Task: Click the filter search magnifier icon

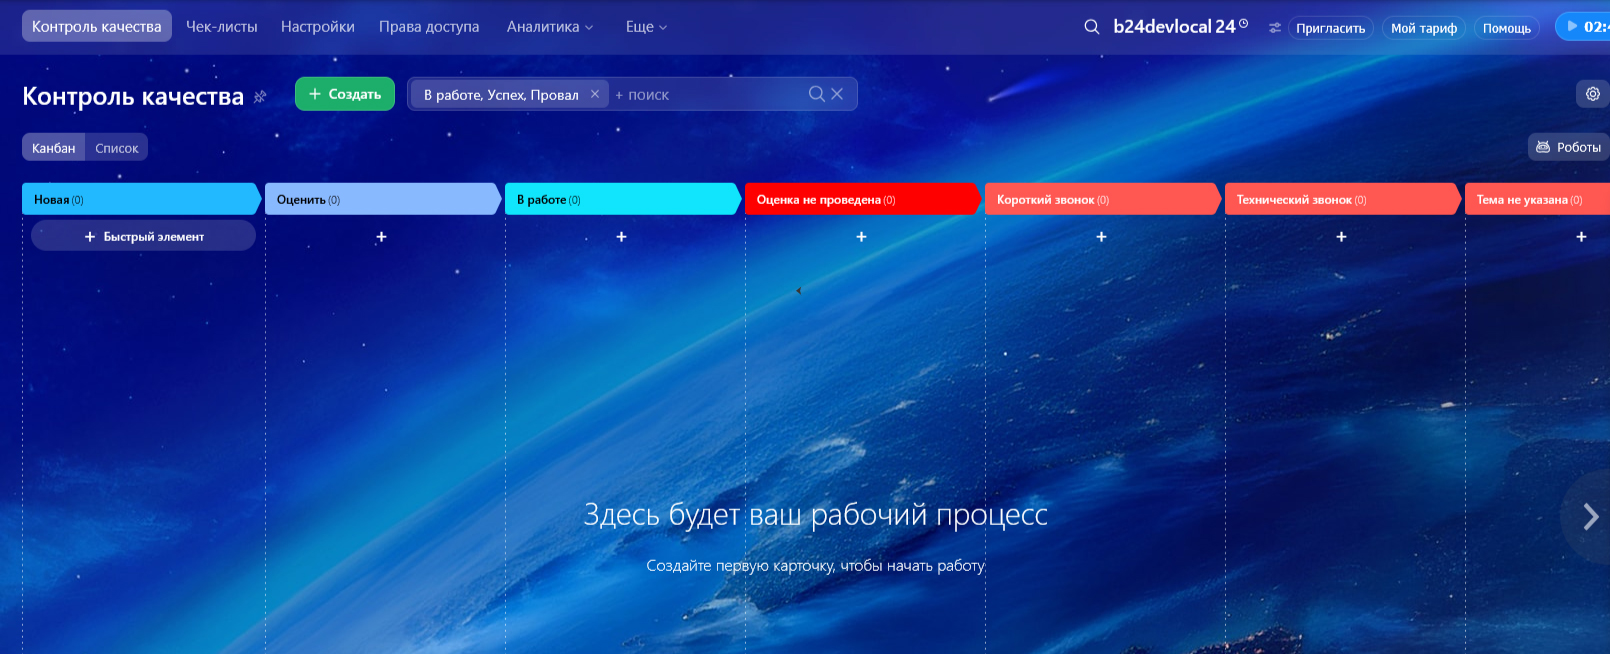Action: (816, 94)
